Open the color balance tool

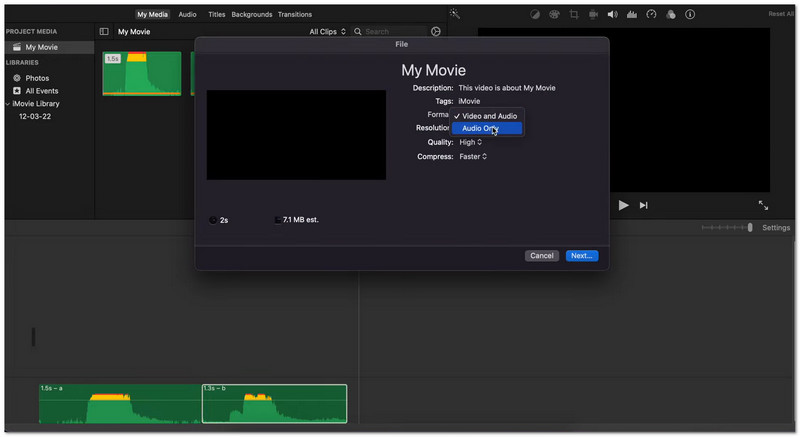pyautogui.click(x=535, y=14)
